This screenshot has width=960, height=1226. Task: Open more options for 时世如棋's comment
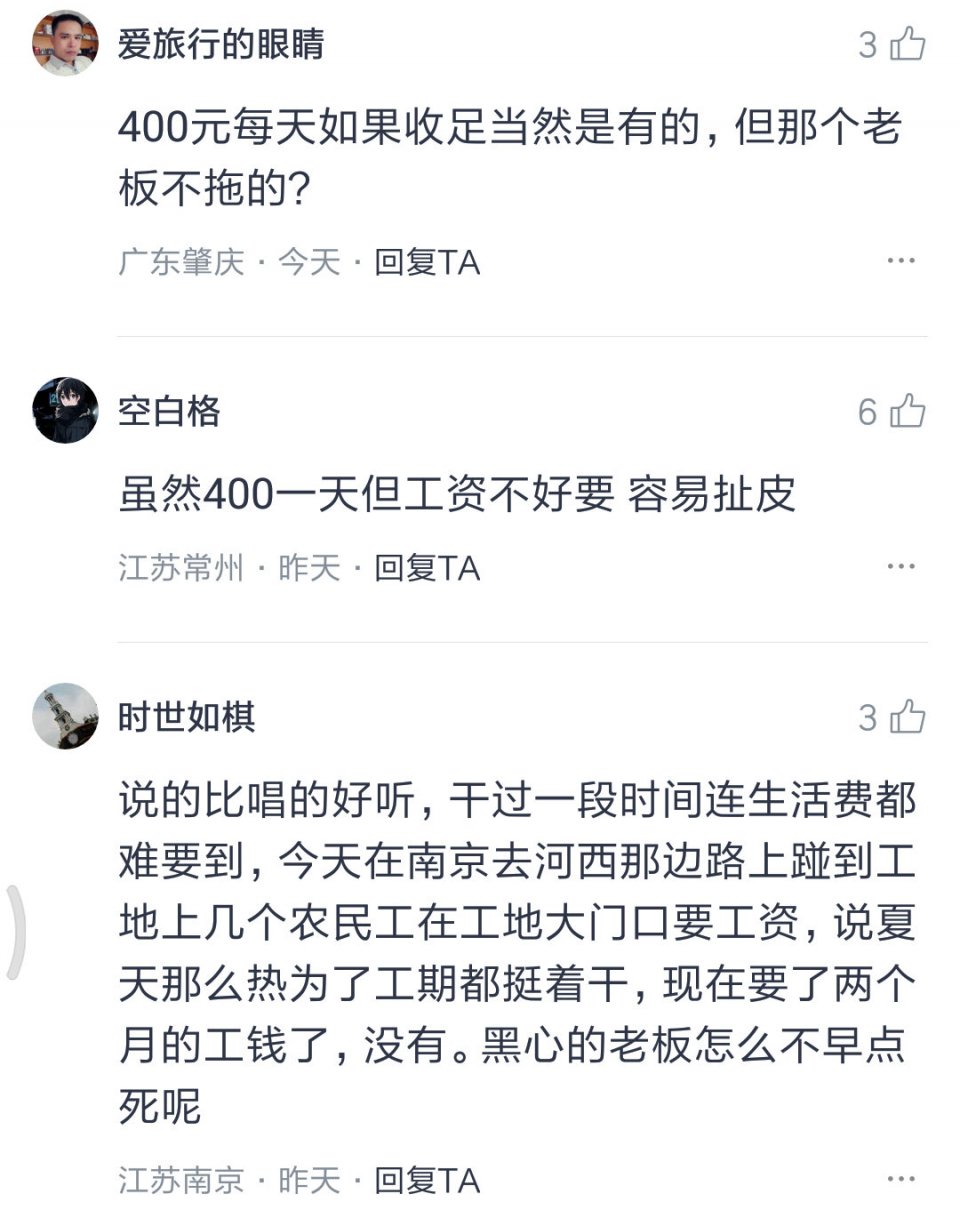click(900, 1180)
